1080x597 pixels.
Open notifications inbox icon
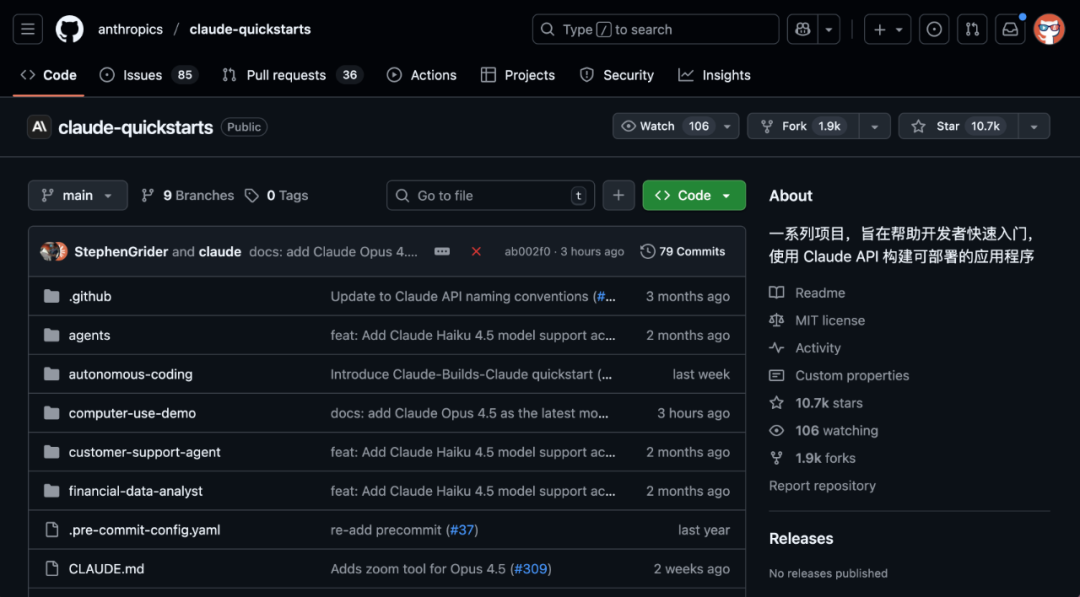1010,29
